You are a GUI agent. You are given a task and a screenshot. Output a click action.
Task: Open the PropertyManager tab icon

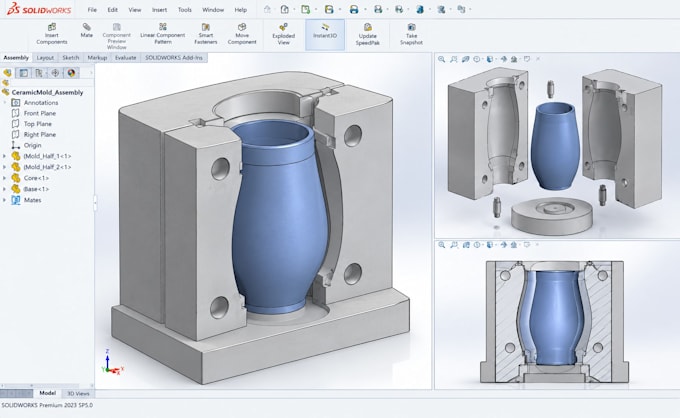coord(23,73)
